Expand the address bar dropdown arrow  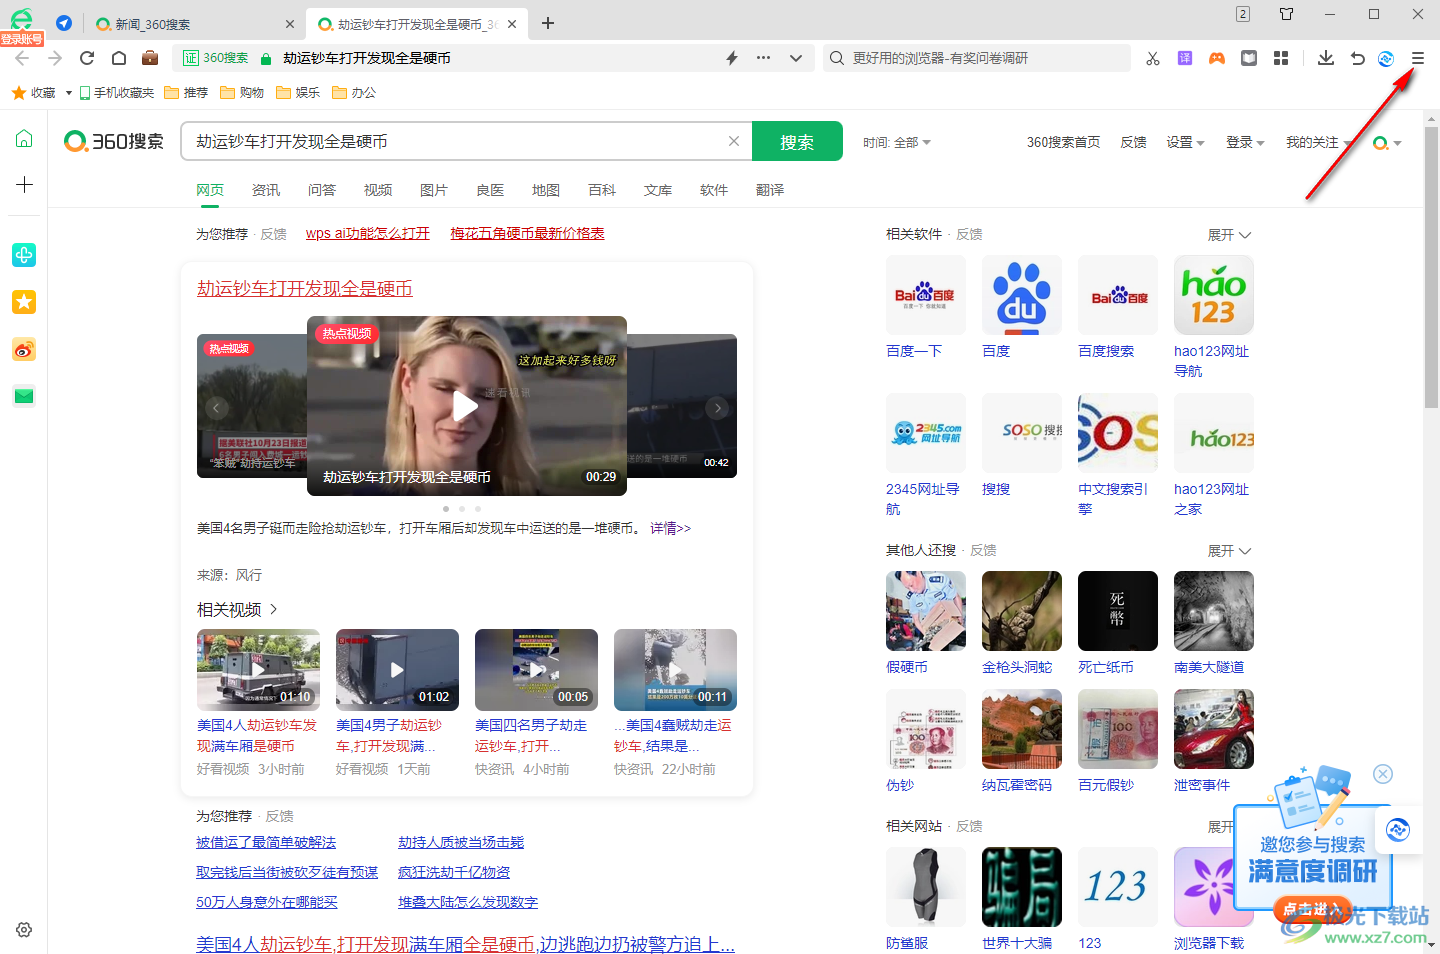(796, 58)
